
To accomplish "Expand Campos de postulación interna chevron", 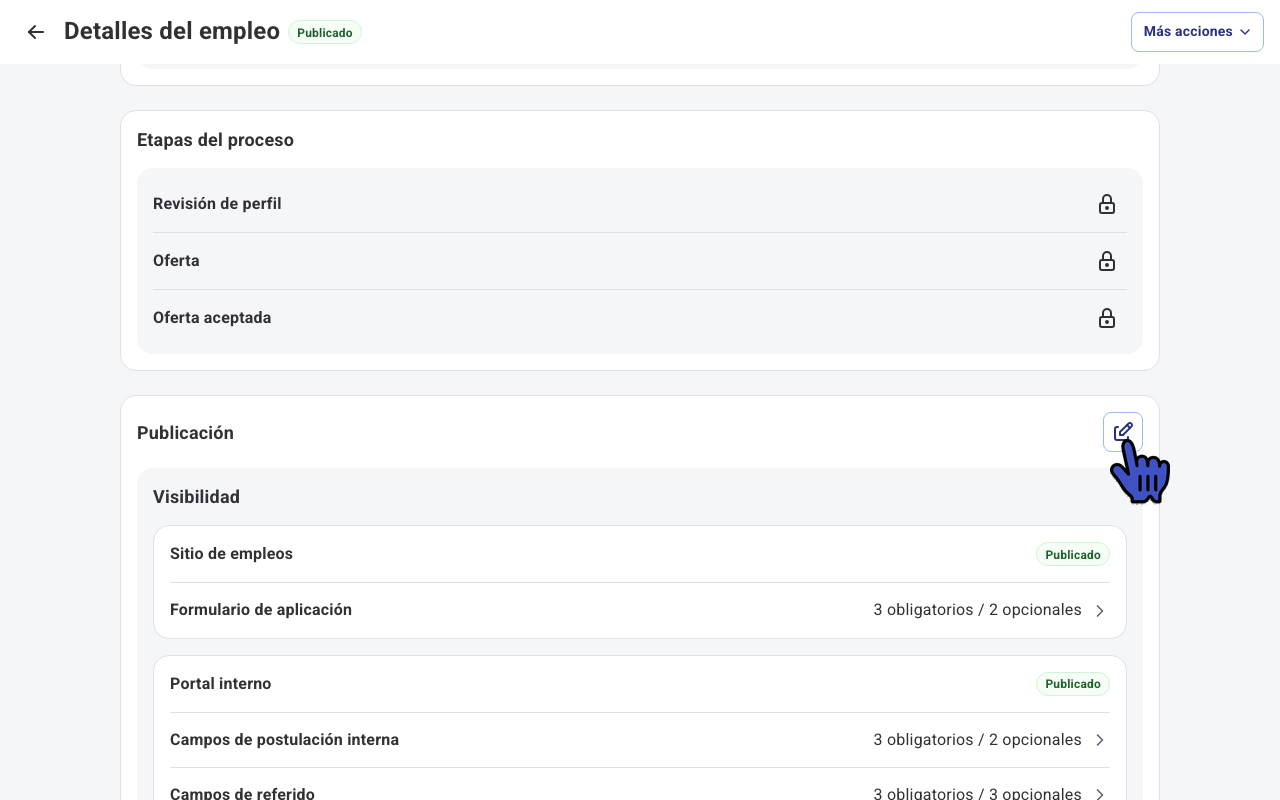I will pos(1100,740).
